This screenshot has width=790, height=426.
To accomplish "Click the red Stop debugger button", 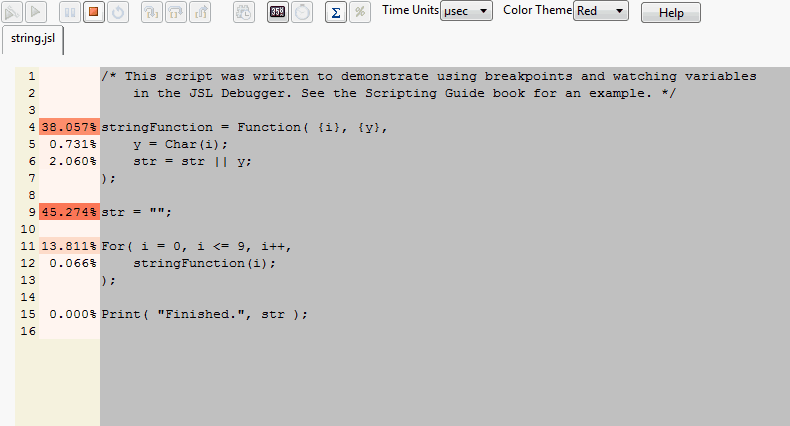I will pyautogui.click(x=93, y=12).
